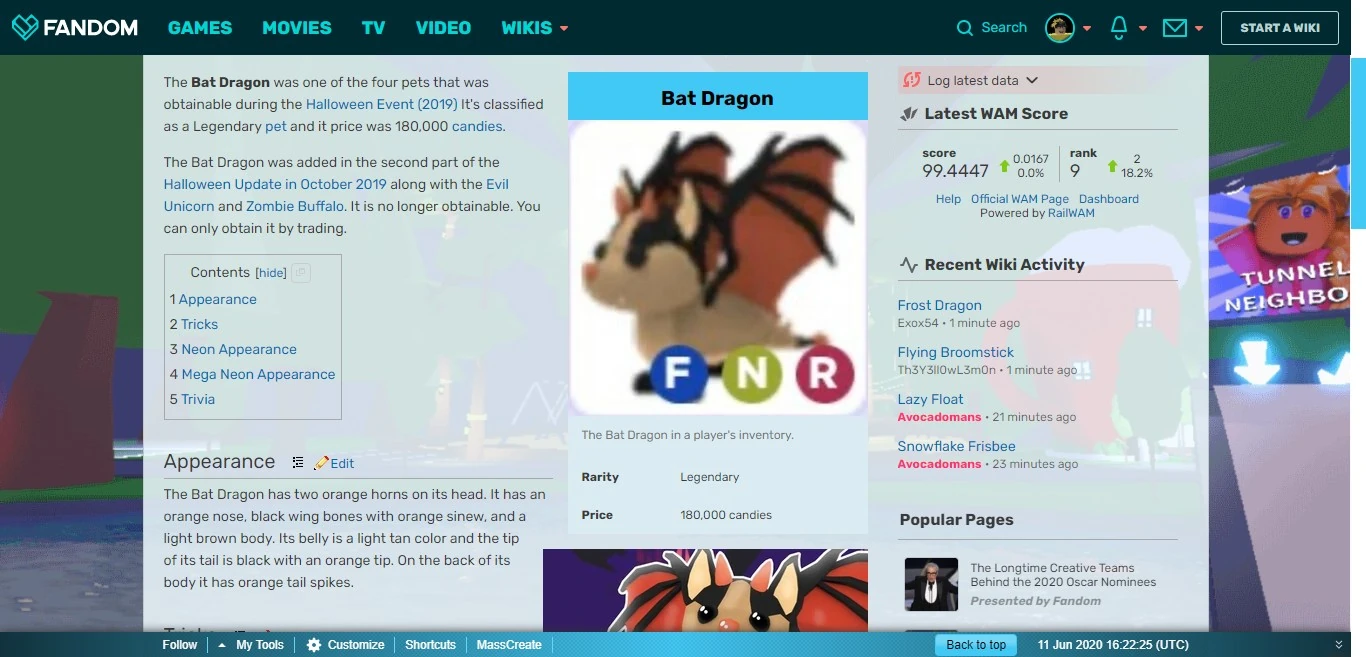This screenshot has width=1366, height=657.
Task: Click the Customize gear icon in bottom toolbar
Action: tap(314, 645)
